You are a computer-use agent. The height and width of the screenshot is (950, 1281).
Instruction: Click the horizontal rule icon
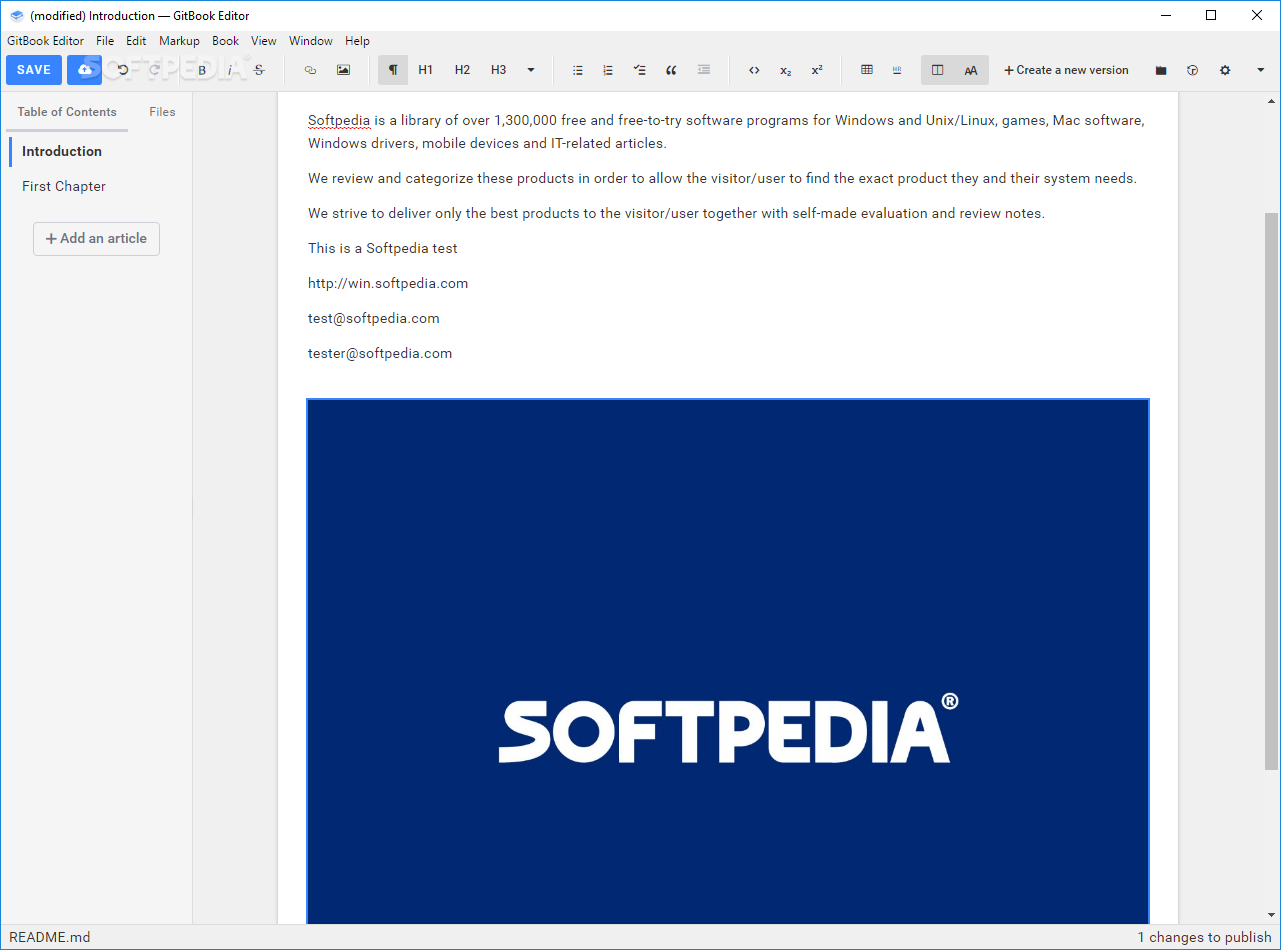pos(897,70)
